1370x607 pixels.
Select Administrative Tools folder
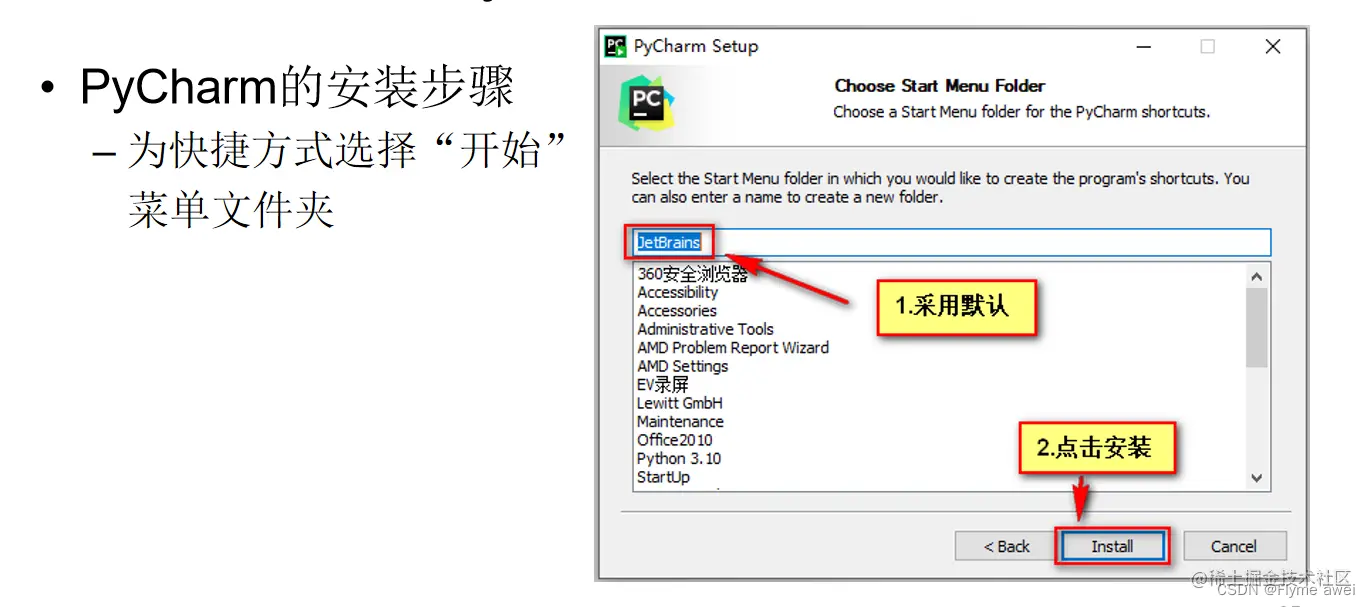(705, 329)
